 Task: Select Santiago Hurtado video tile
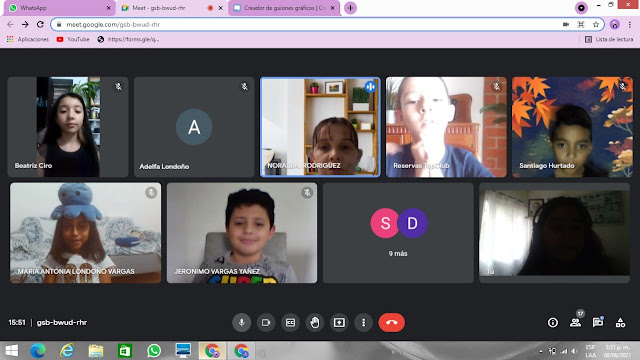(x=572, y=127)
